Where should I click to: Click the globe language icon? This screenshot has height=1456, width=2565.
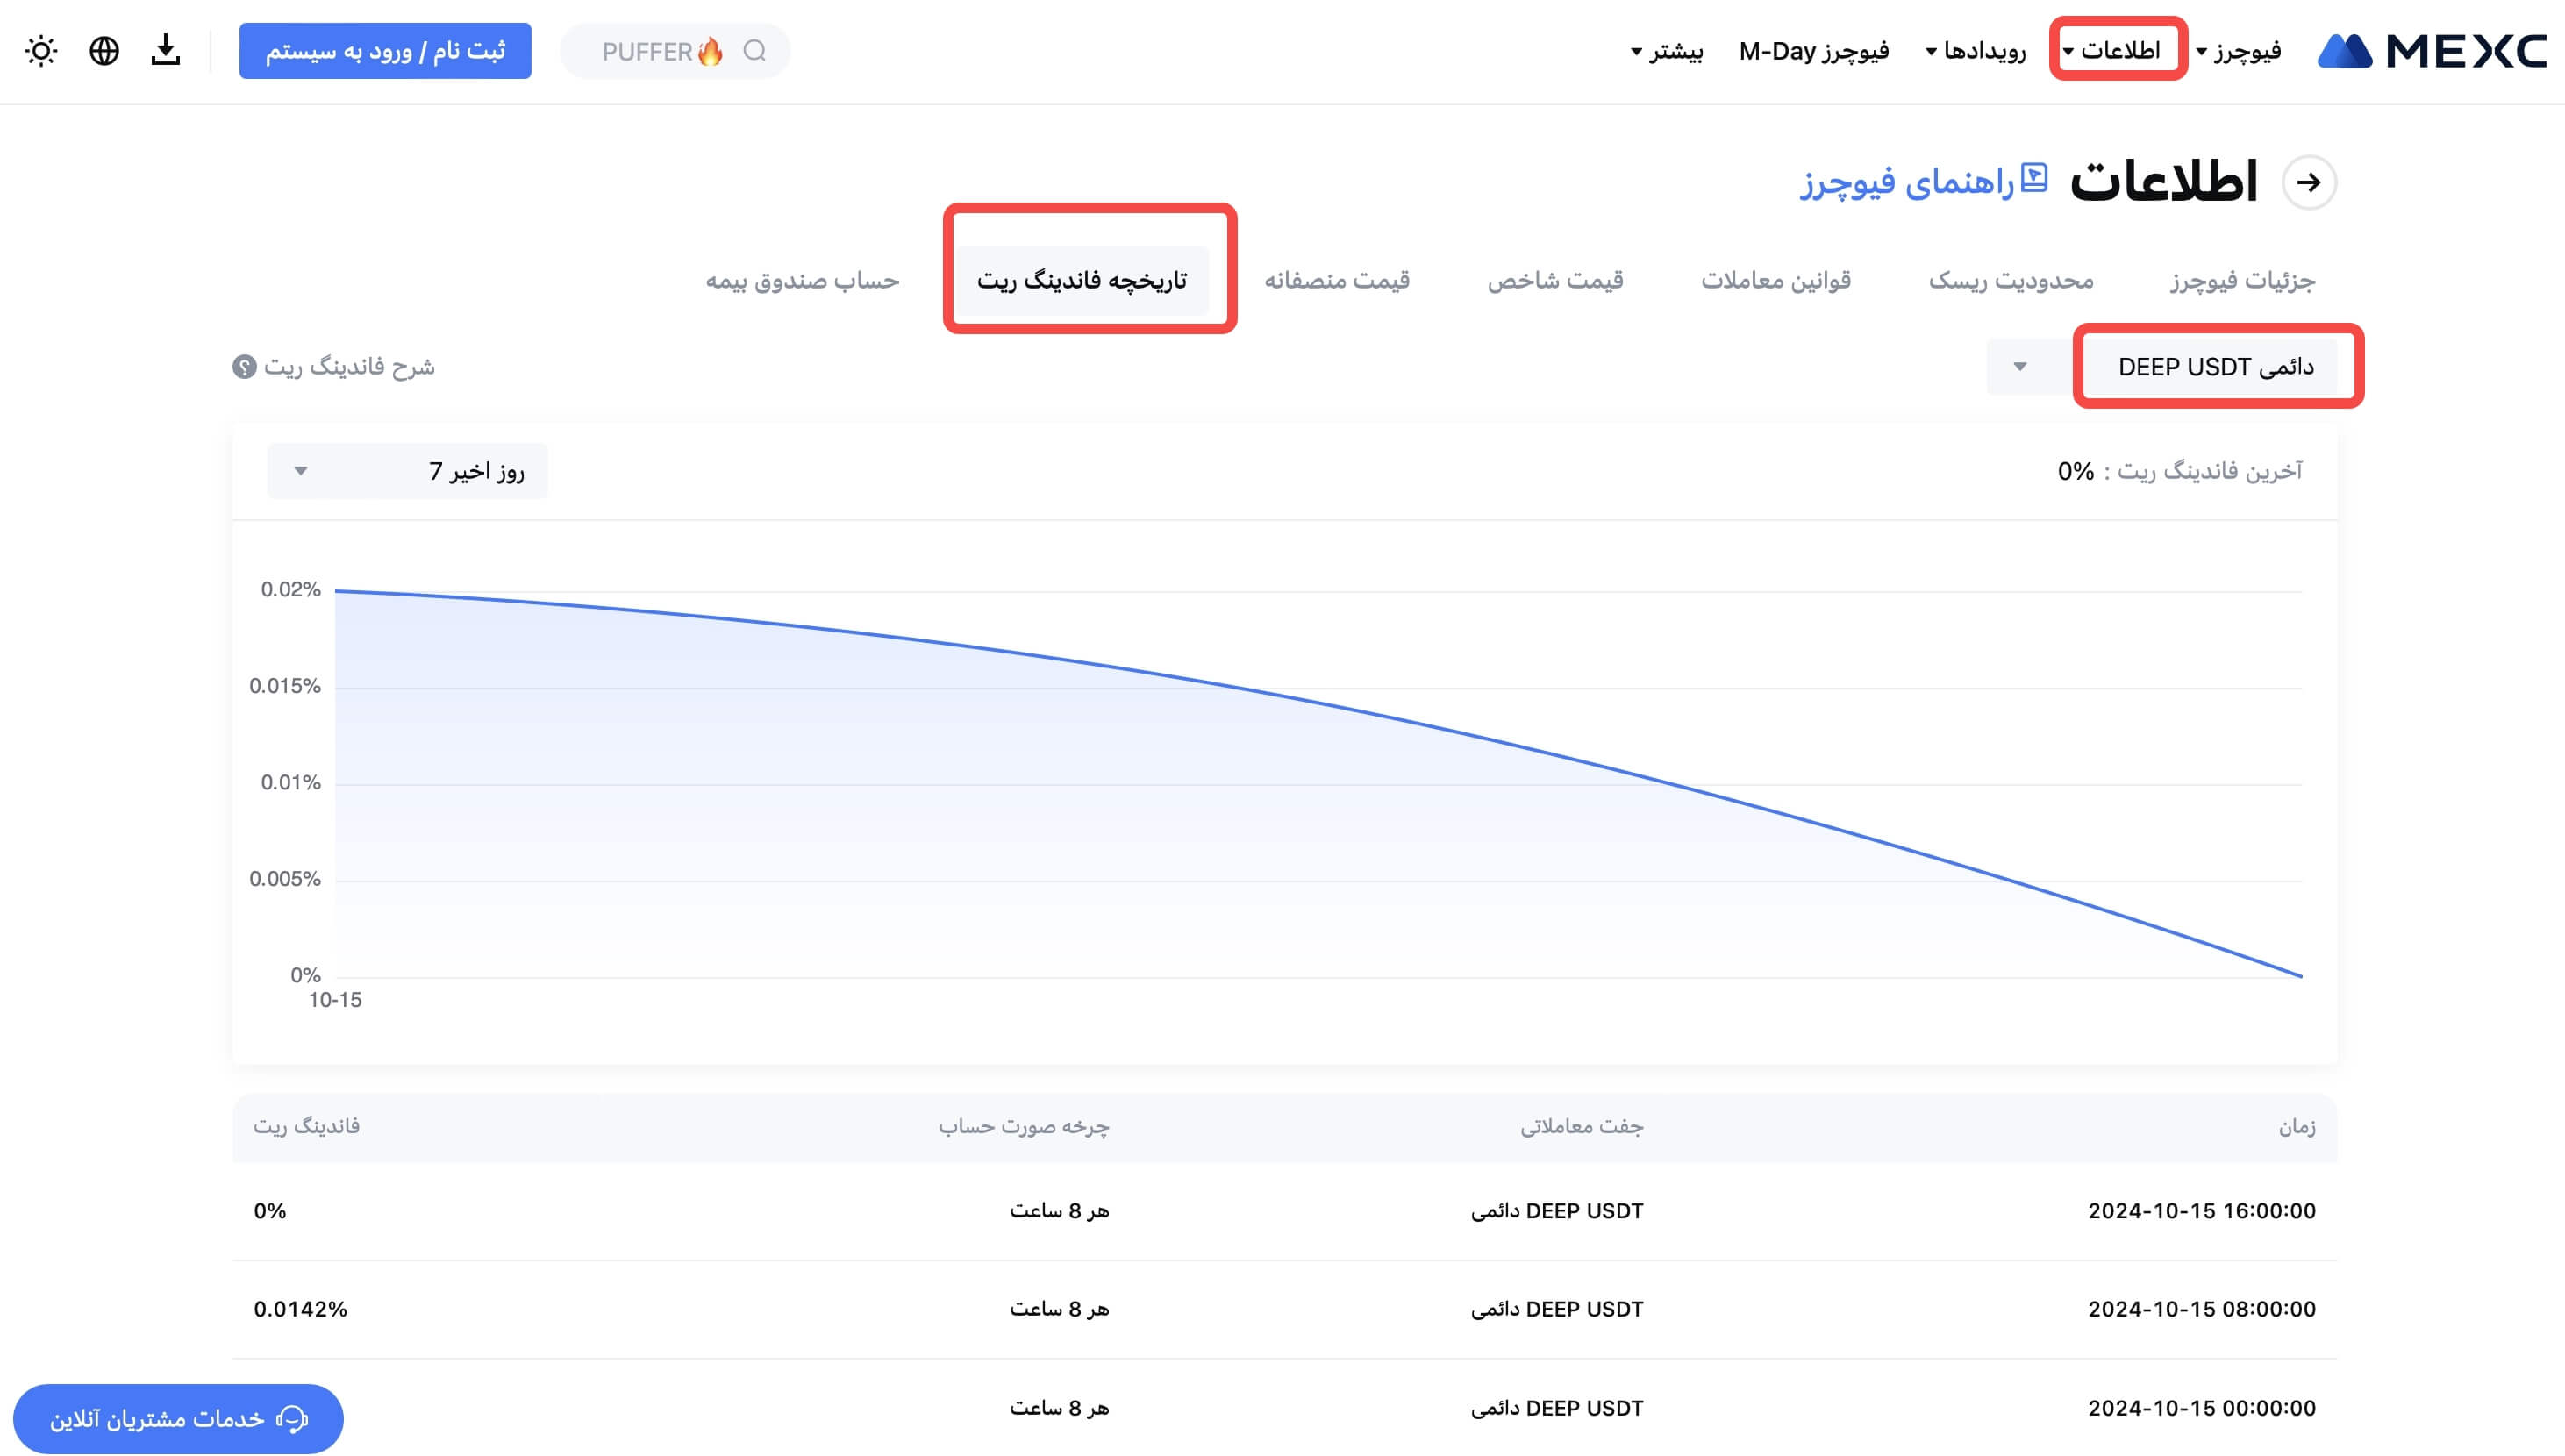(x=104, y=51)
